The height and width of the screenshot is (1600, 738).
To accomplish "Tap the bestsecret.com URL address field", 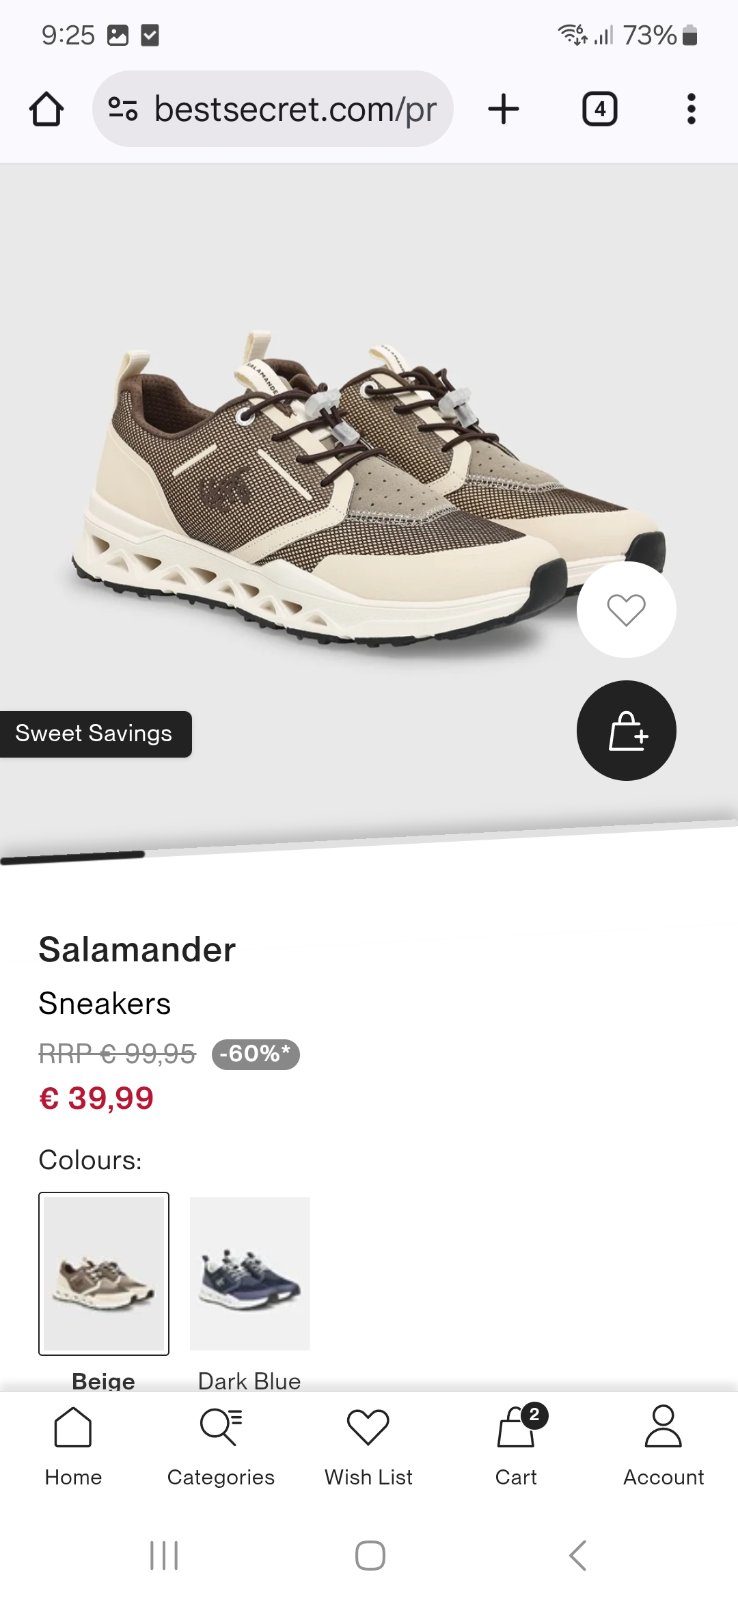I will [273, 109].
